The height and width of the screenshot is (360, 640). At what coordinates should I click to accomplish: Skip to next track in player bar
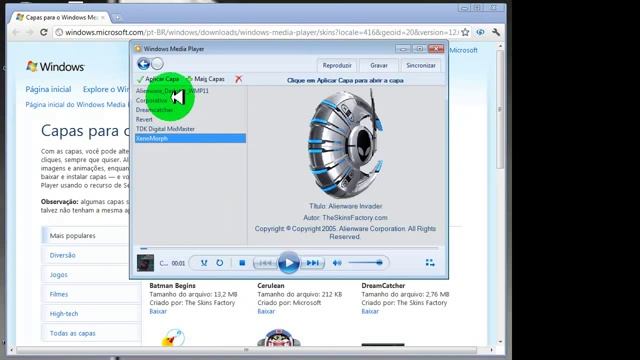coord(312,263)
